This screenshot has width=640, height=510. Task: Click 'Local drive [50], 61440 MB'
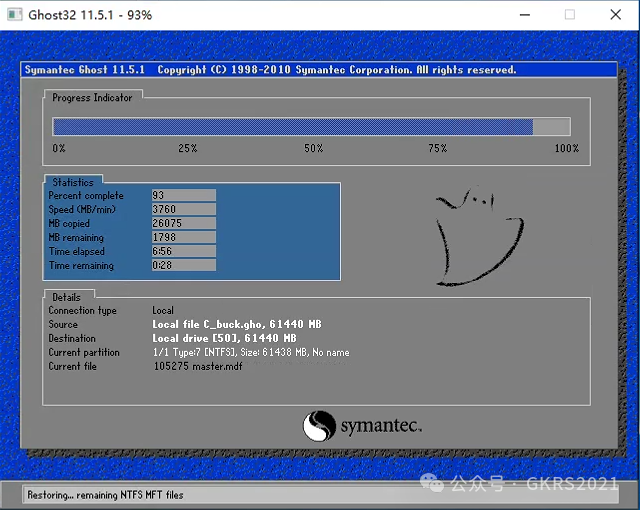pyautogui.click(x=224, y=338)
